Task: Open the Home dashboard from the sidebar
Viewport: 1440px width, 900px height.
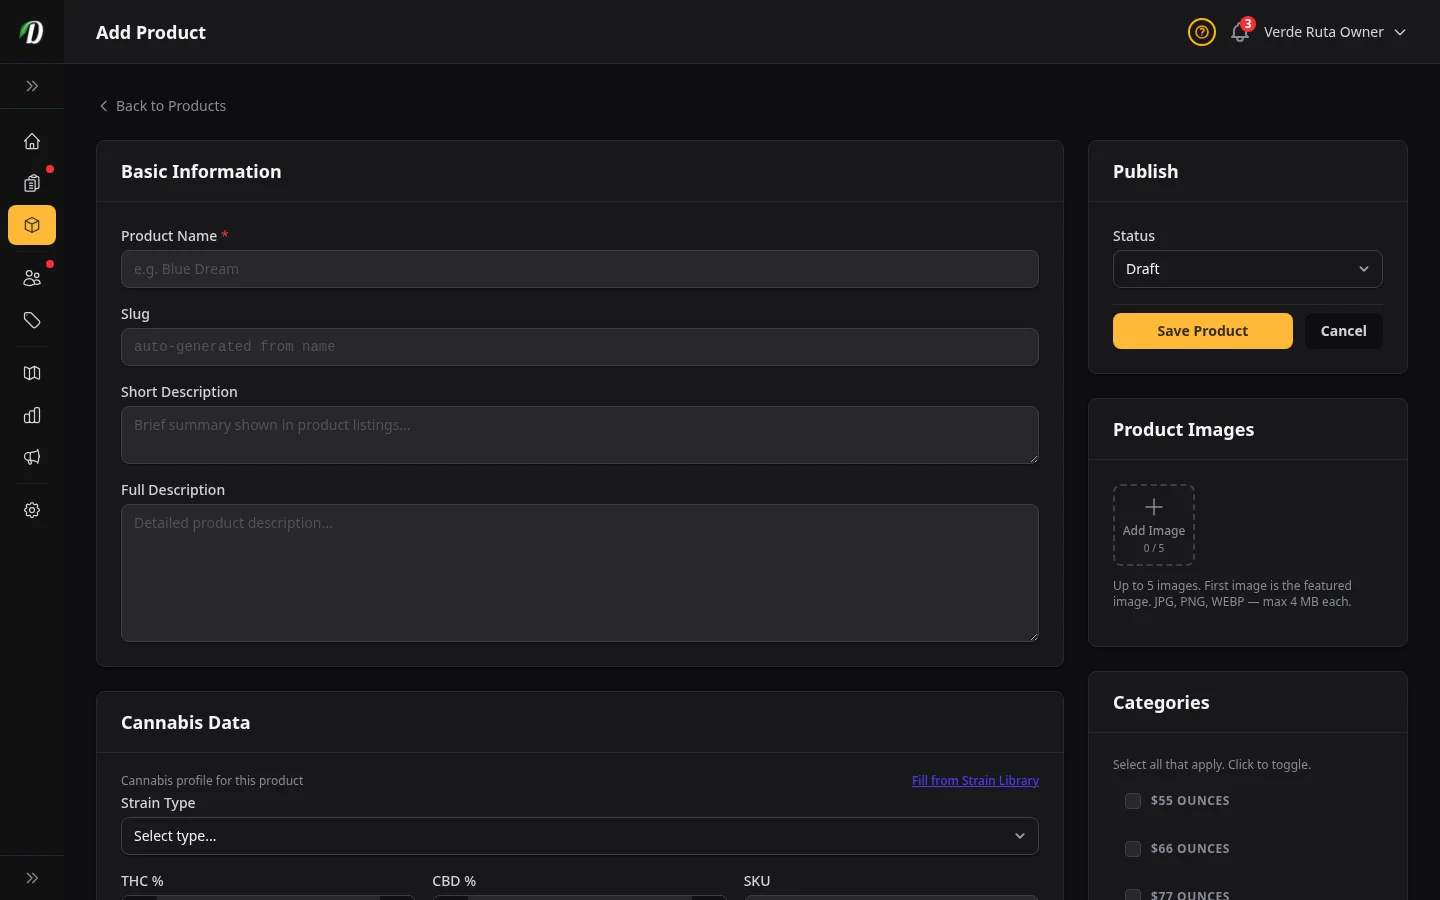Action: [32, 141]
